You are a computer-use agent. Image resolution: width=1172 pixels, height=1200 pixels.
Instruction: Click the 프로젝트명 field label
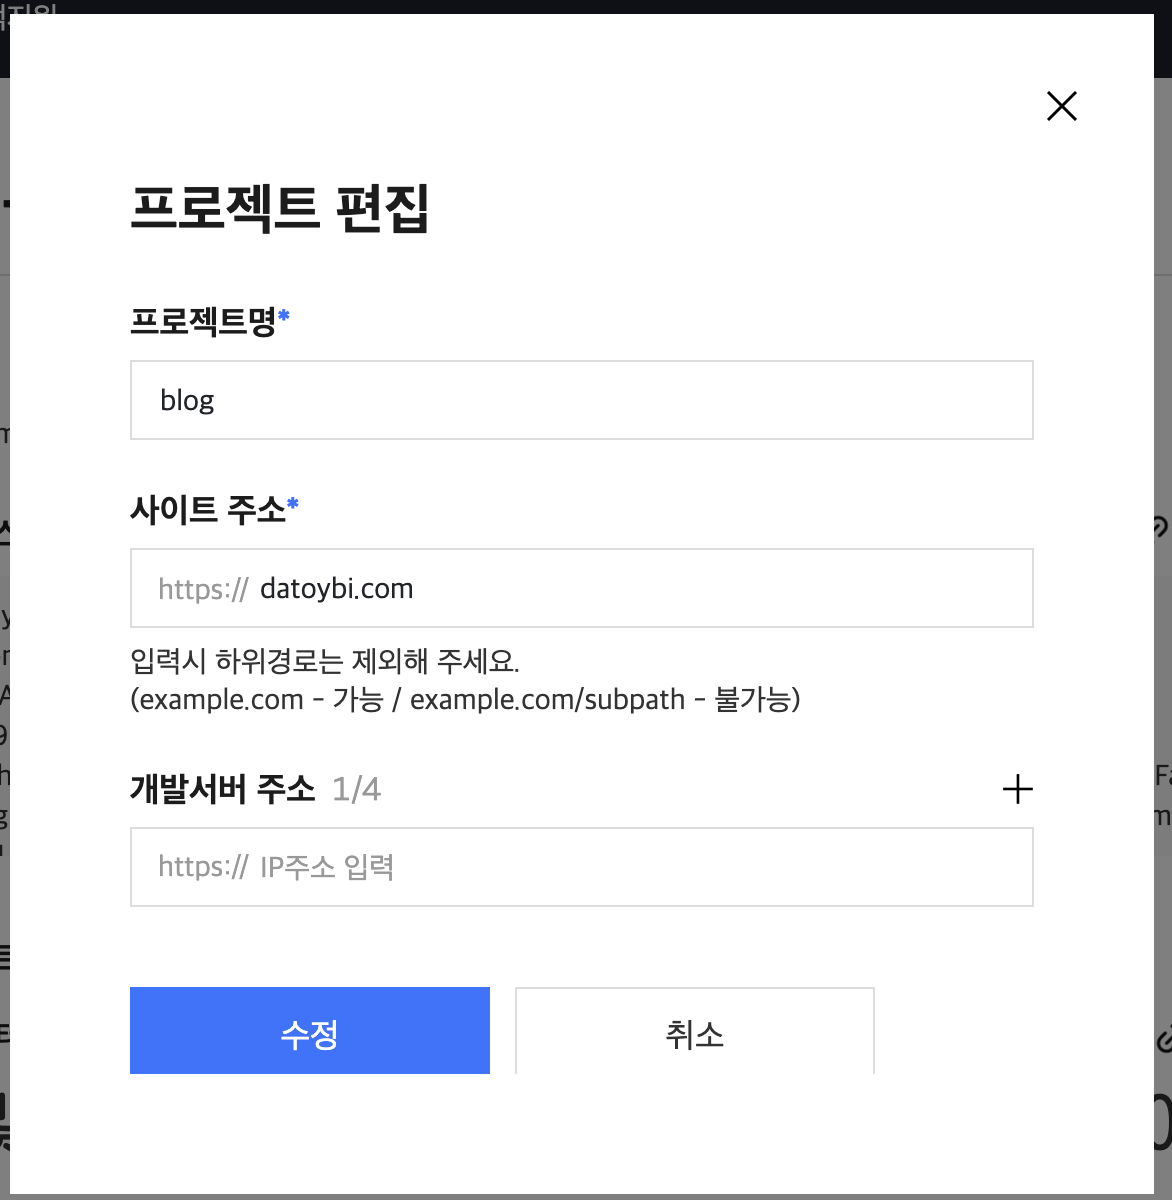coord(203,321)
